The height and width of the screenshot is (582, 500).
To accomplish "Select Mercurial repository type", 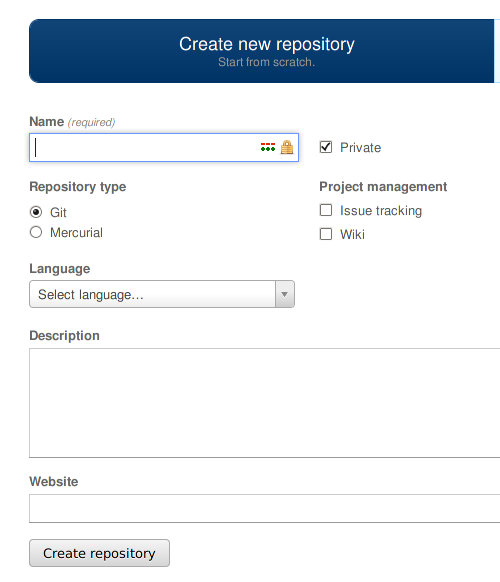I will click(x=36, y=232).
